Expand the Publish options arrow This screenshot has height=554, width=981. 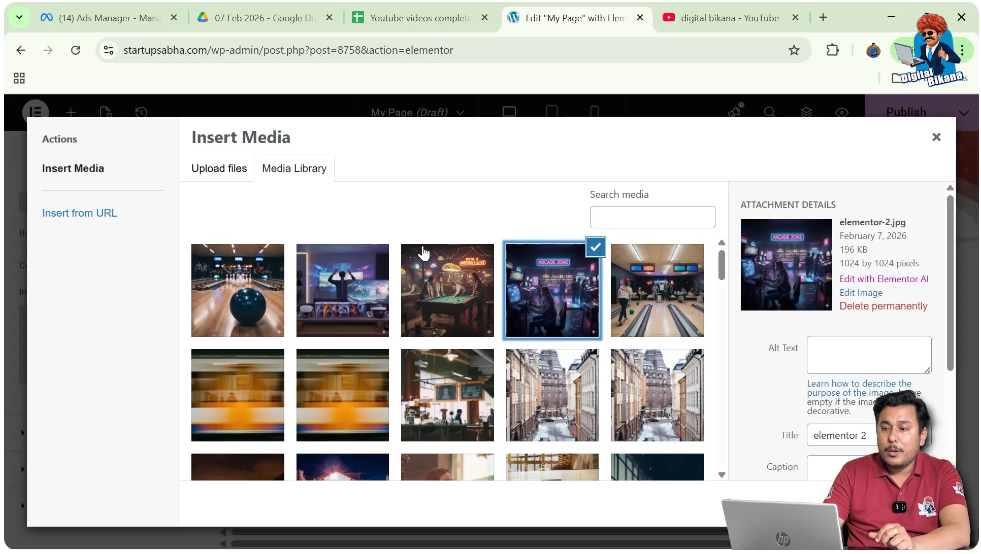coord(963,112)
